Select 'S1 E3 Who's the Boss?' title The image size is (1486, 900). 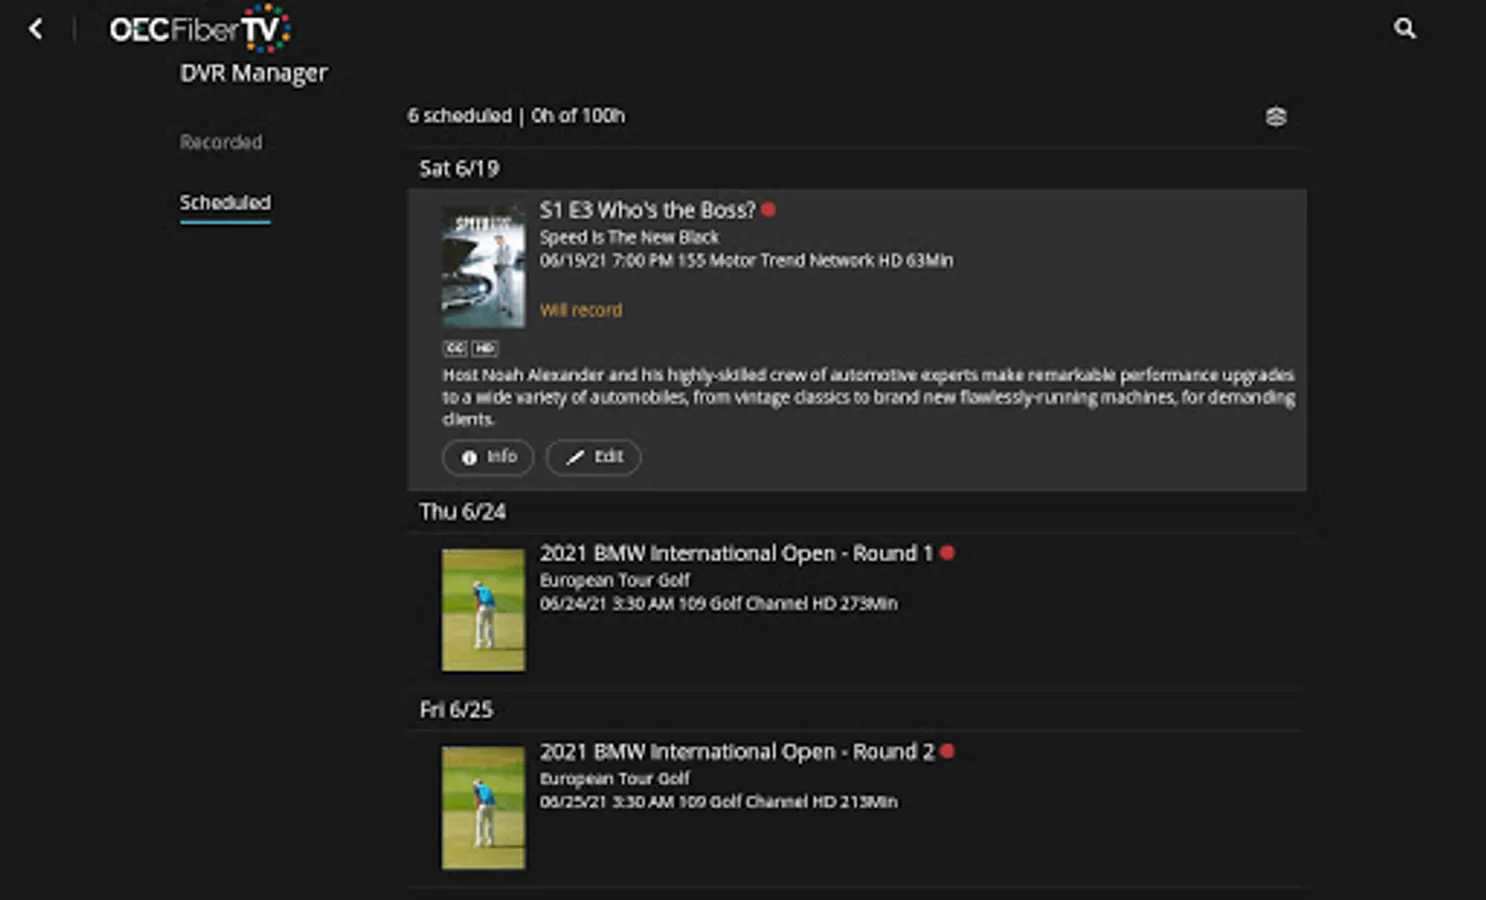tap(647, 210)
